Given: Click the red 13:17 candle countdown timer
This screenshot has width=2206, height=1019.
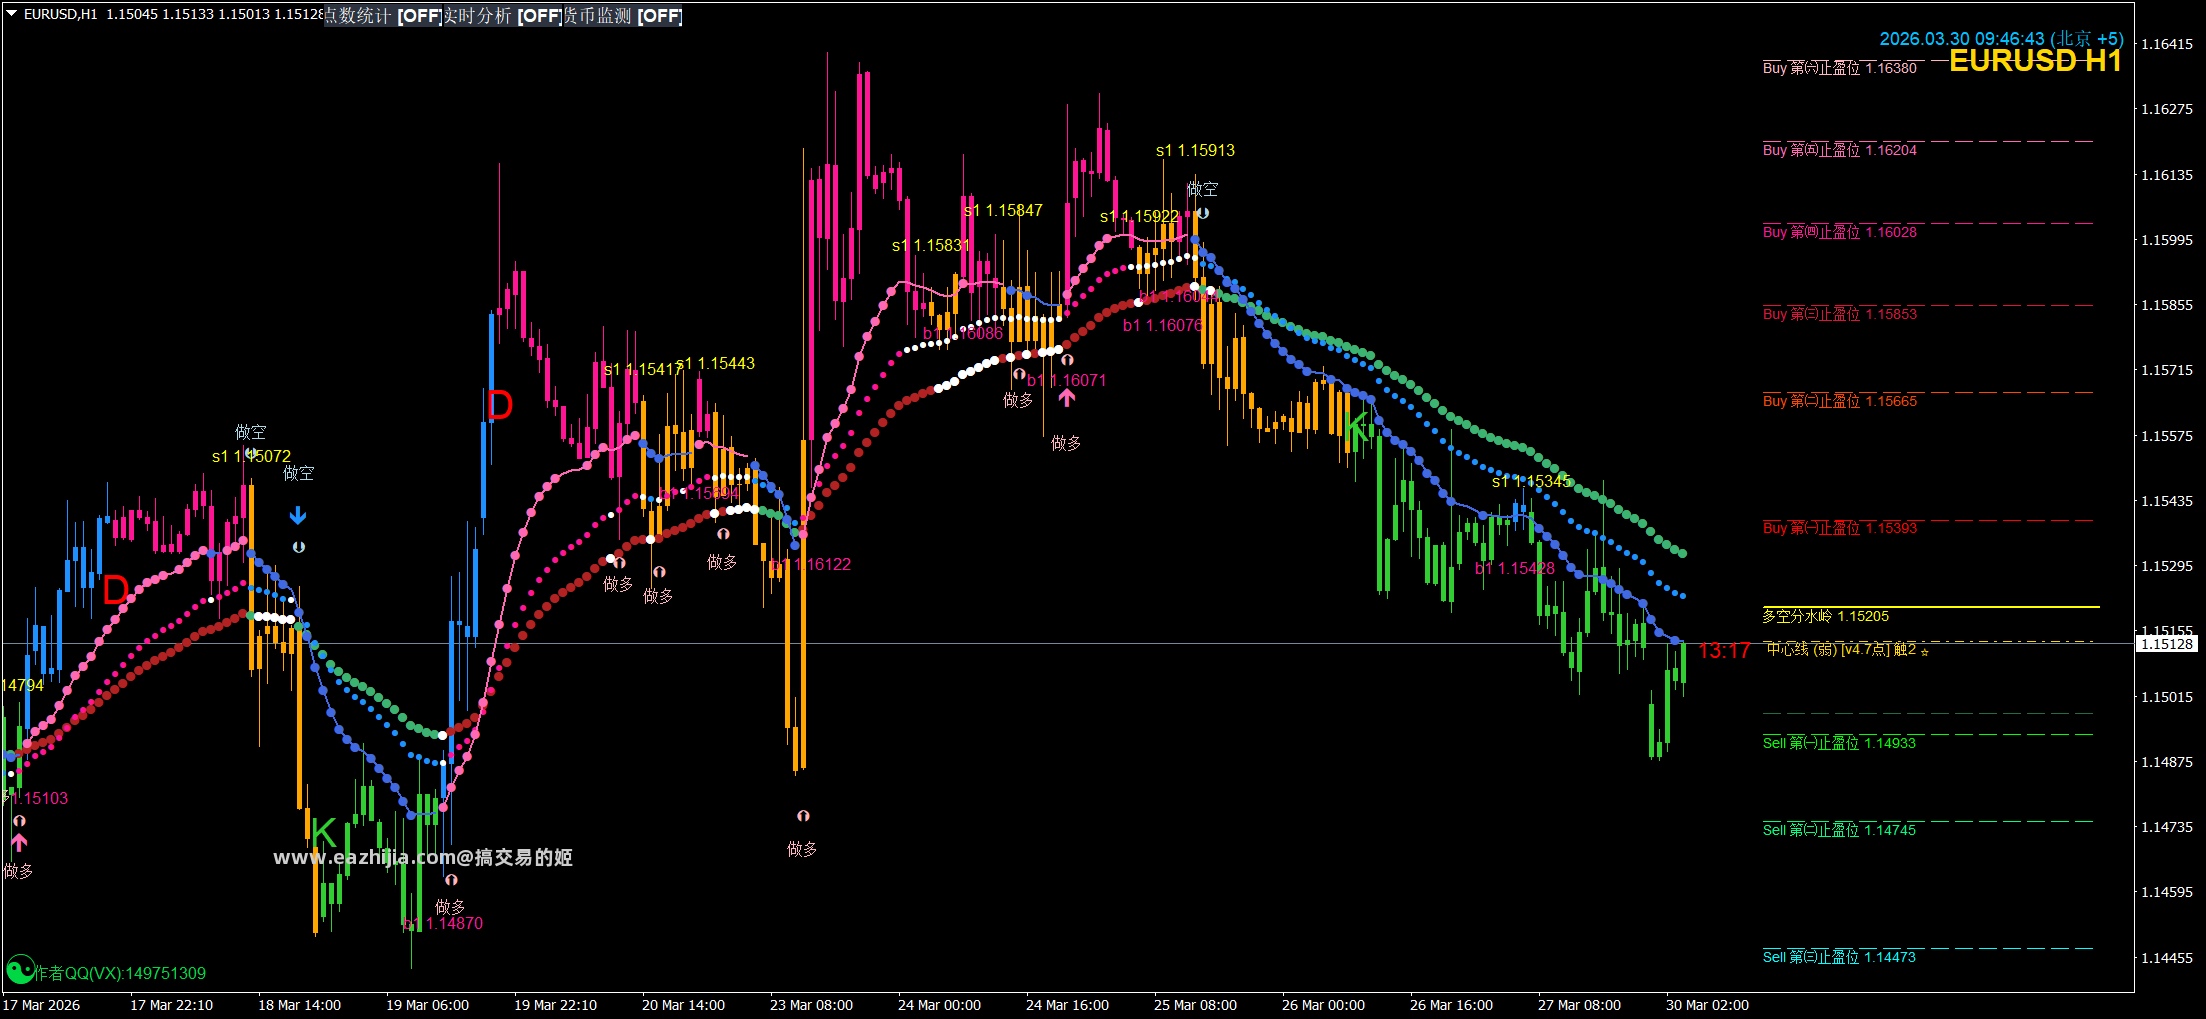Looking at the screenshot, I should pyautogui.click(x=1724, y=651).
